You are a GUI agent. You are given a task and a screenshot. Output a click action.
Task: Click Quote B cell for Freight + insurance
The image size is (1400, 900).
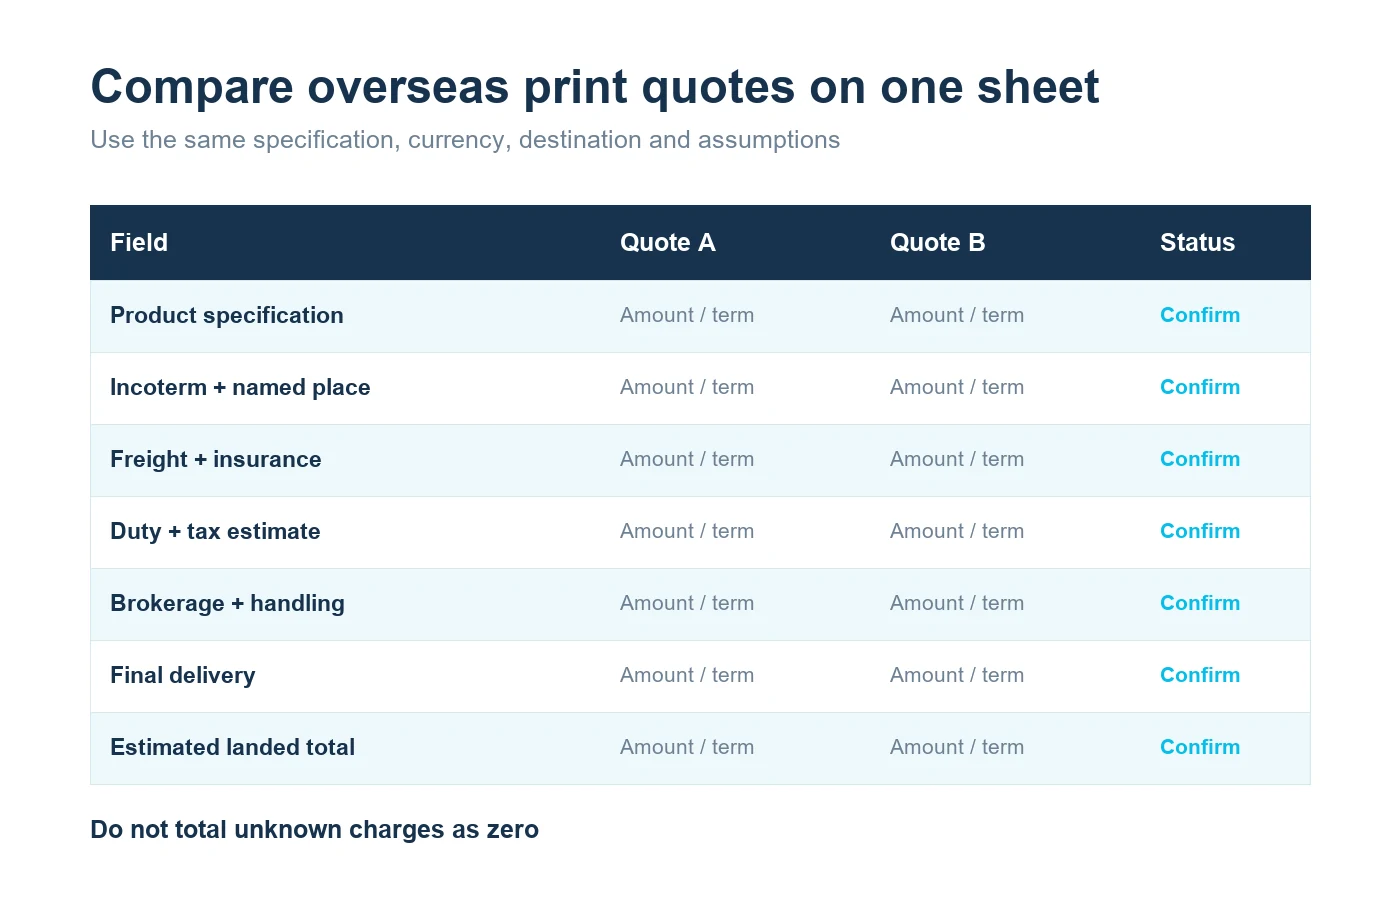click(x=957, y=459)
